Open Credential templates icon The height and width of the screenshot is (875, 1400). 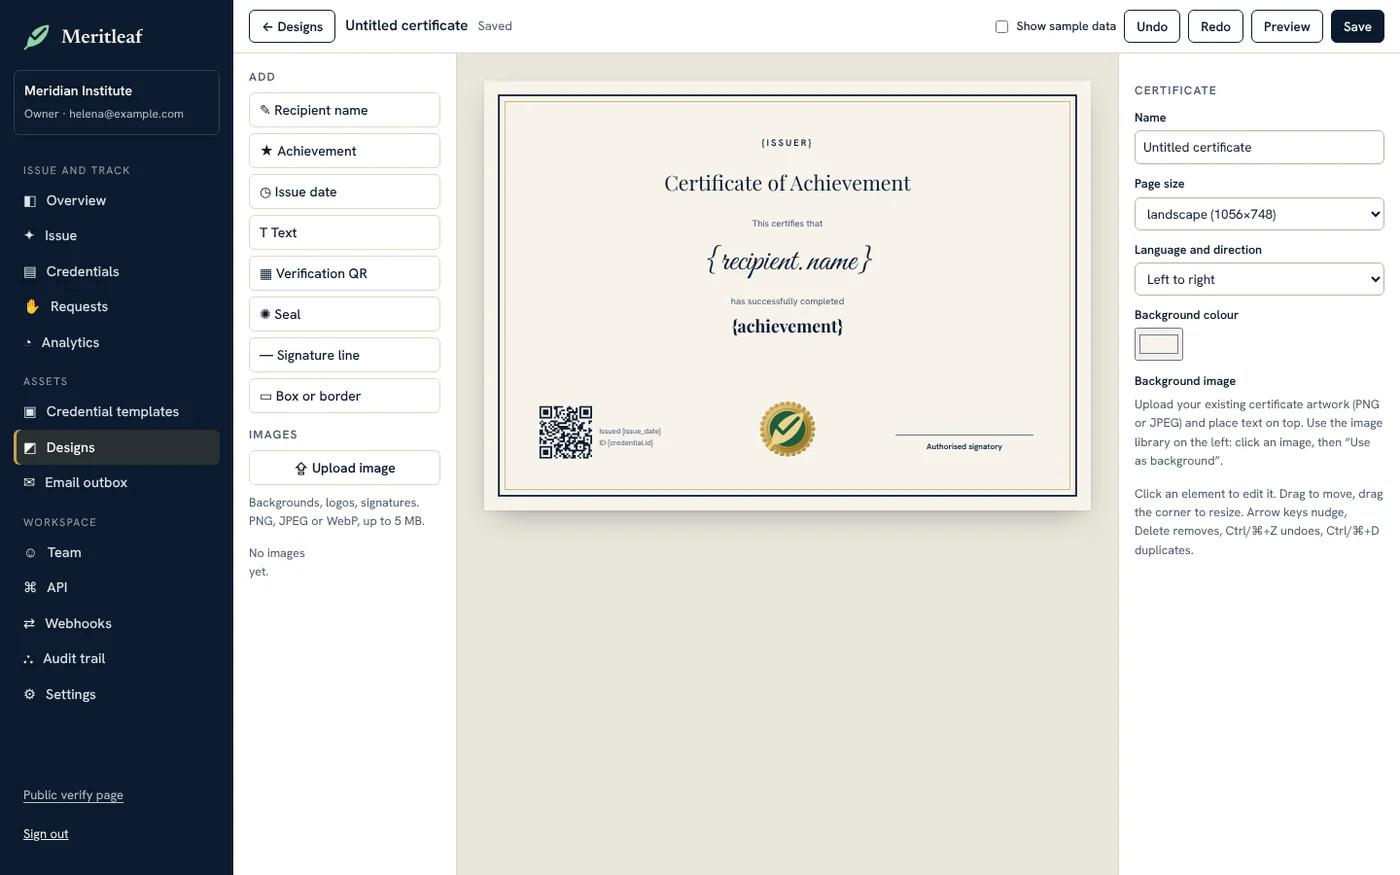[x=30, y=412]
